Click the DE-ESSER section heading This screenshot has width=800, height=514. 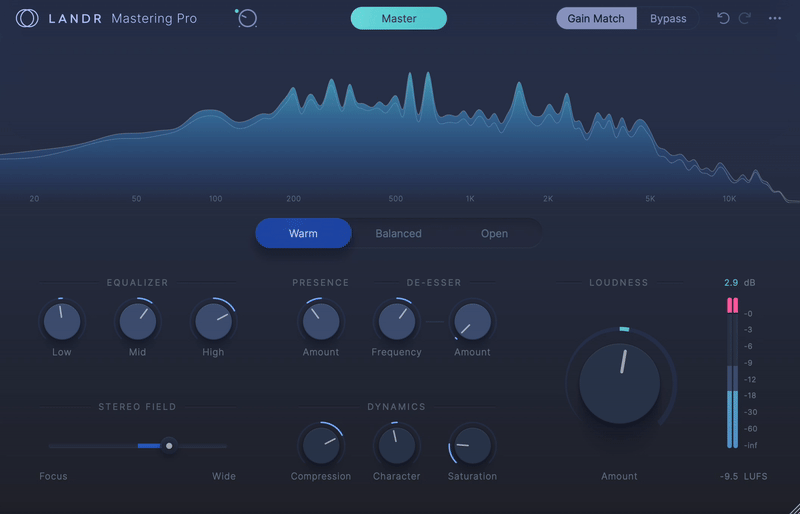tap(434, 282)
